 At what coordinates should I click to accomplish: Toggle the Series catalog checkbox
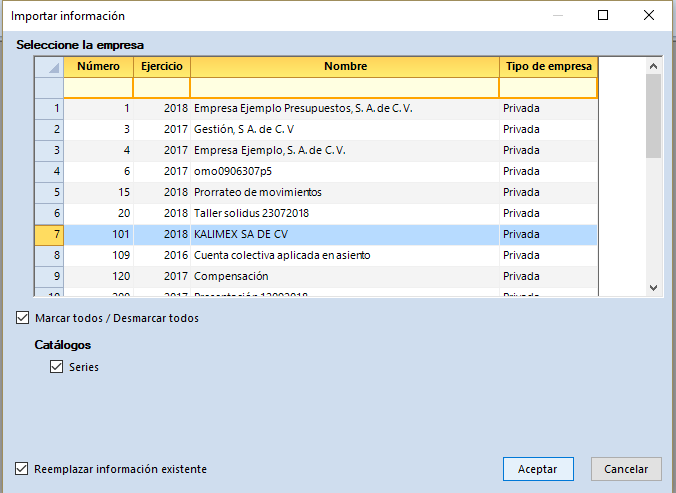point(57,367)
